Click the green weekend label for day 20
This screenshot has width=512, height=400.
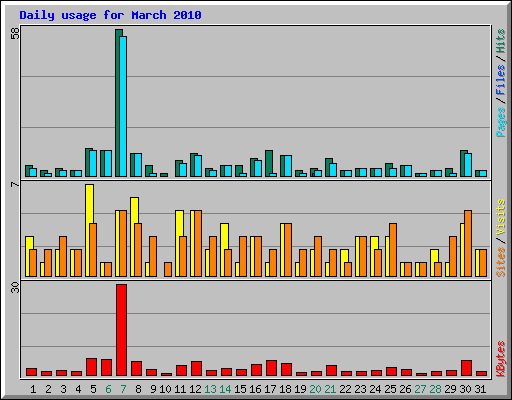click(x=315, y=389)
